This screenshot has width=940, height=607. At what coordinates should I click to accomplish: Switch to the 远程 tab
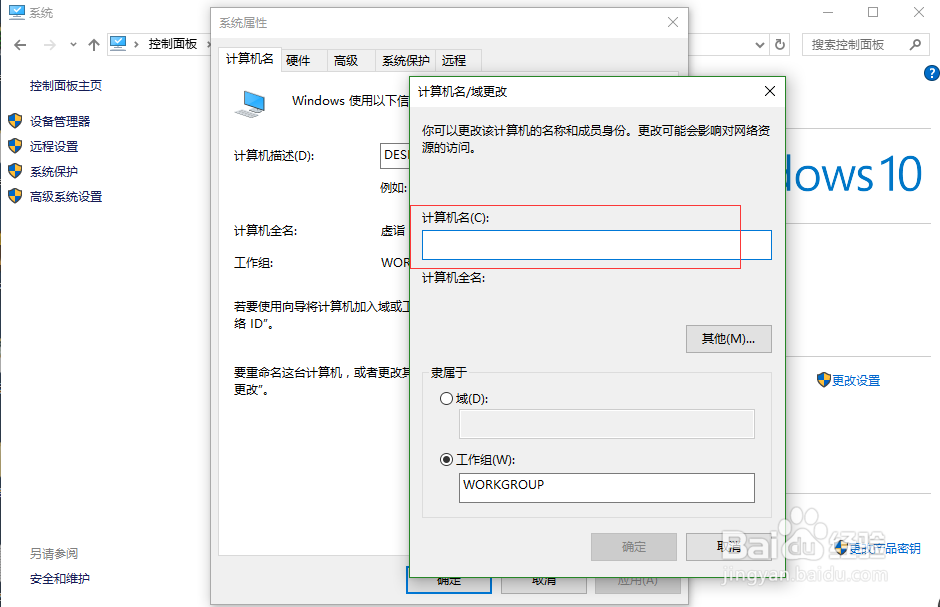point(456,60)
